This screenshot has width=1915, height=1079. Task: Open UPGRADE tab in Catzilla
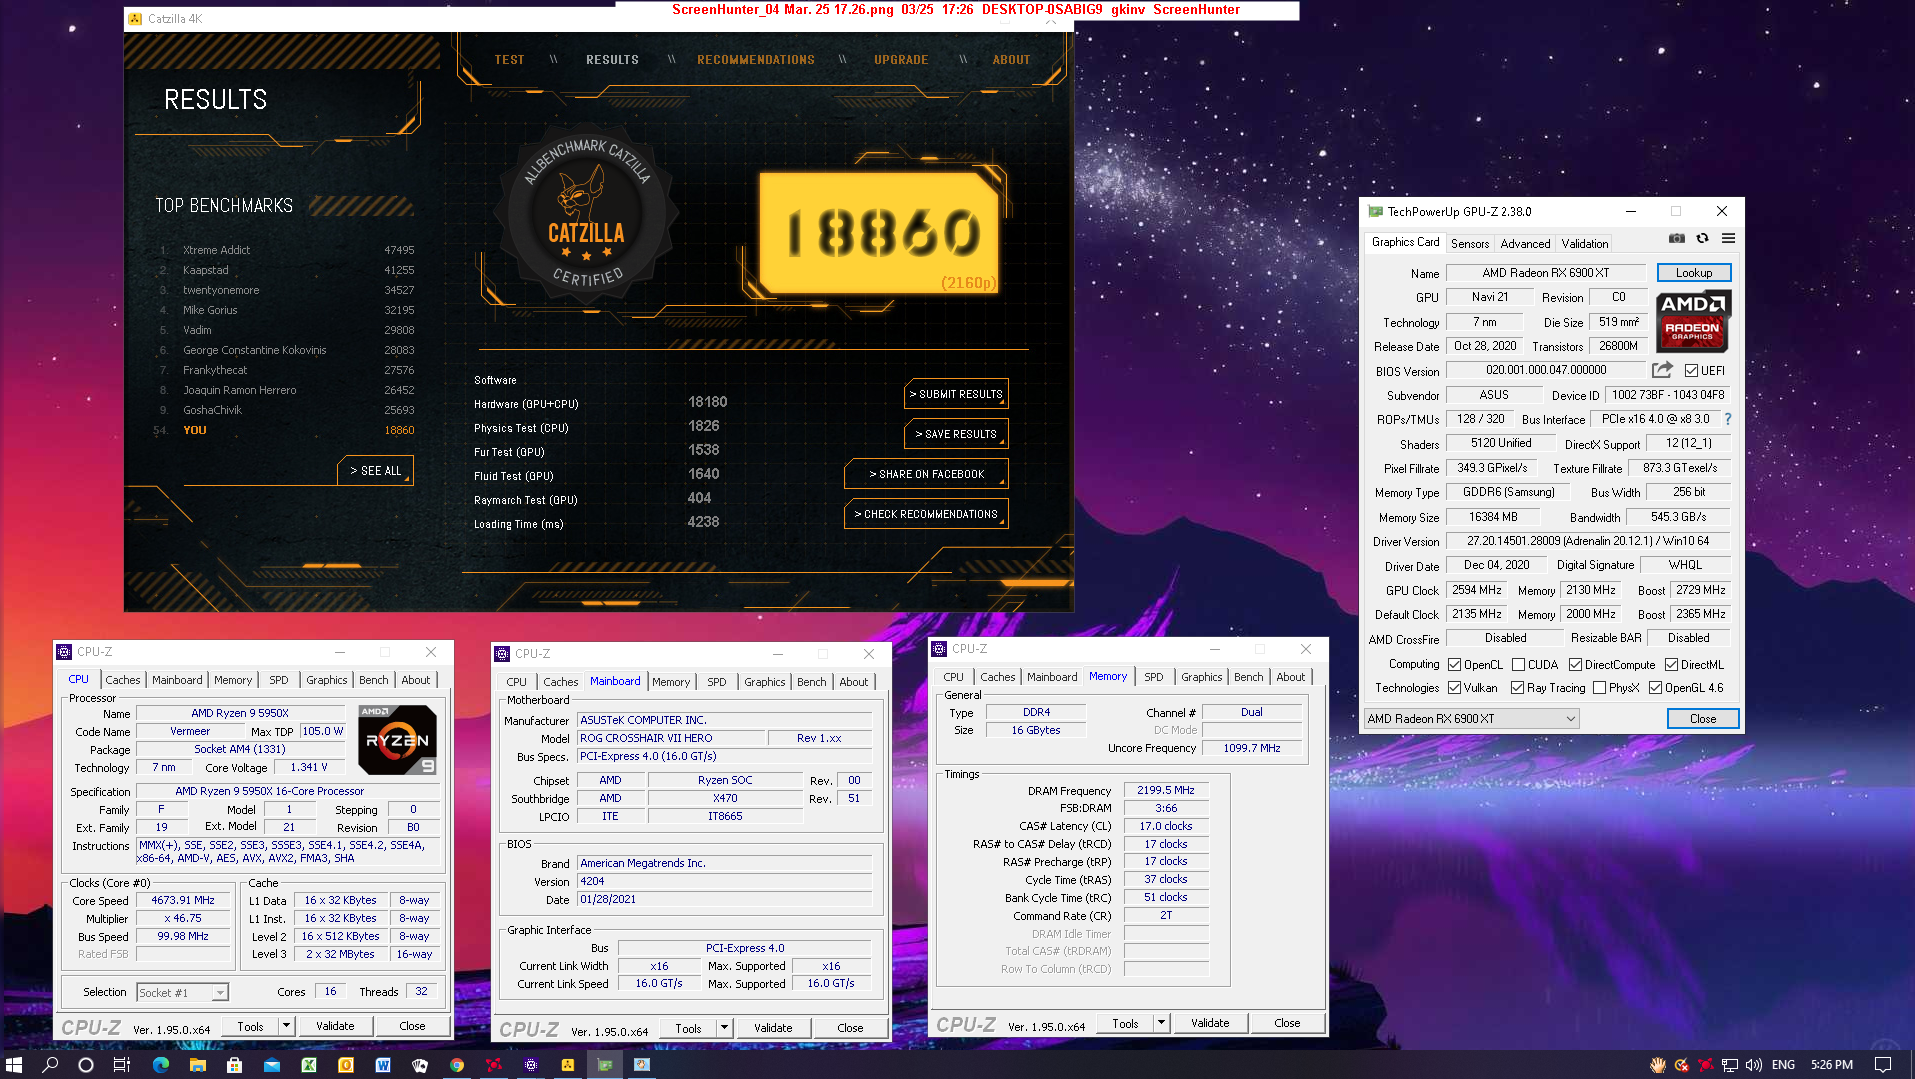tap(901, 60)
